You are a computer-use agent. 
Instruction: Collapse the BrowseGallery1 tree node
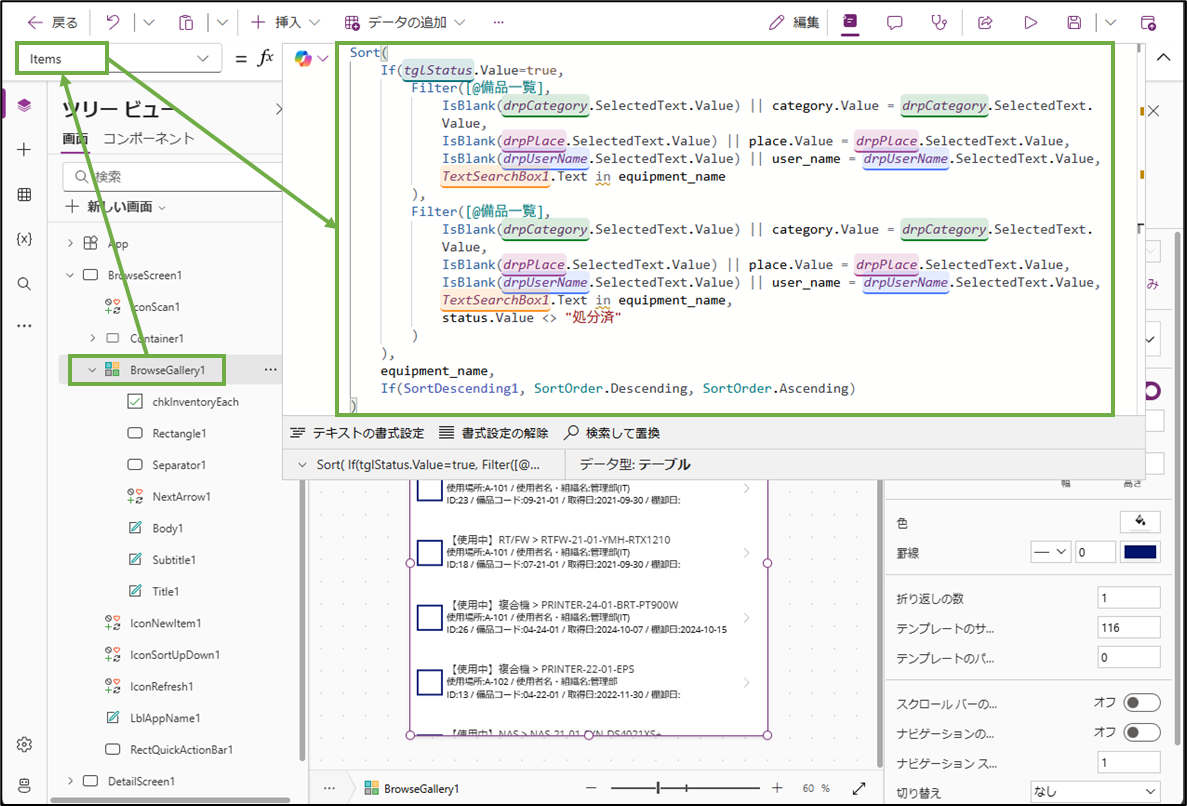coord(91,369)
